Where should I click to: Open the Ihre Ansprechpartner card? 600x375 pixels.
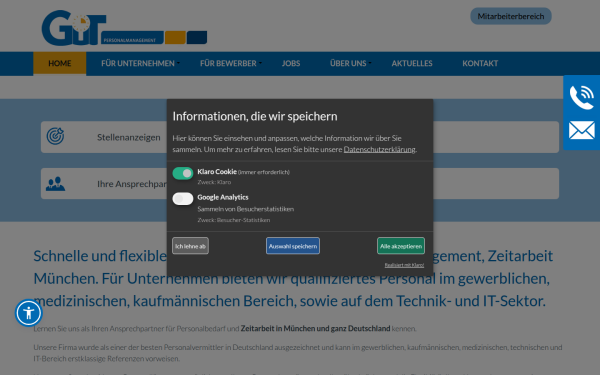[x=300, y=184]
